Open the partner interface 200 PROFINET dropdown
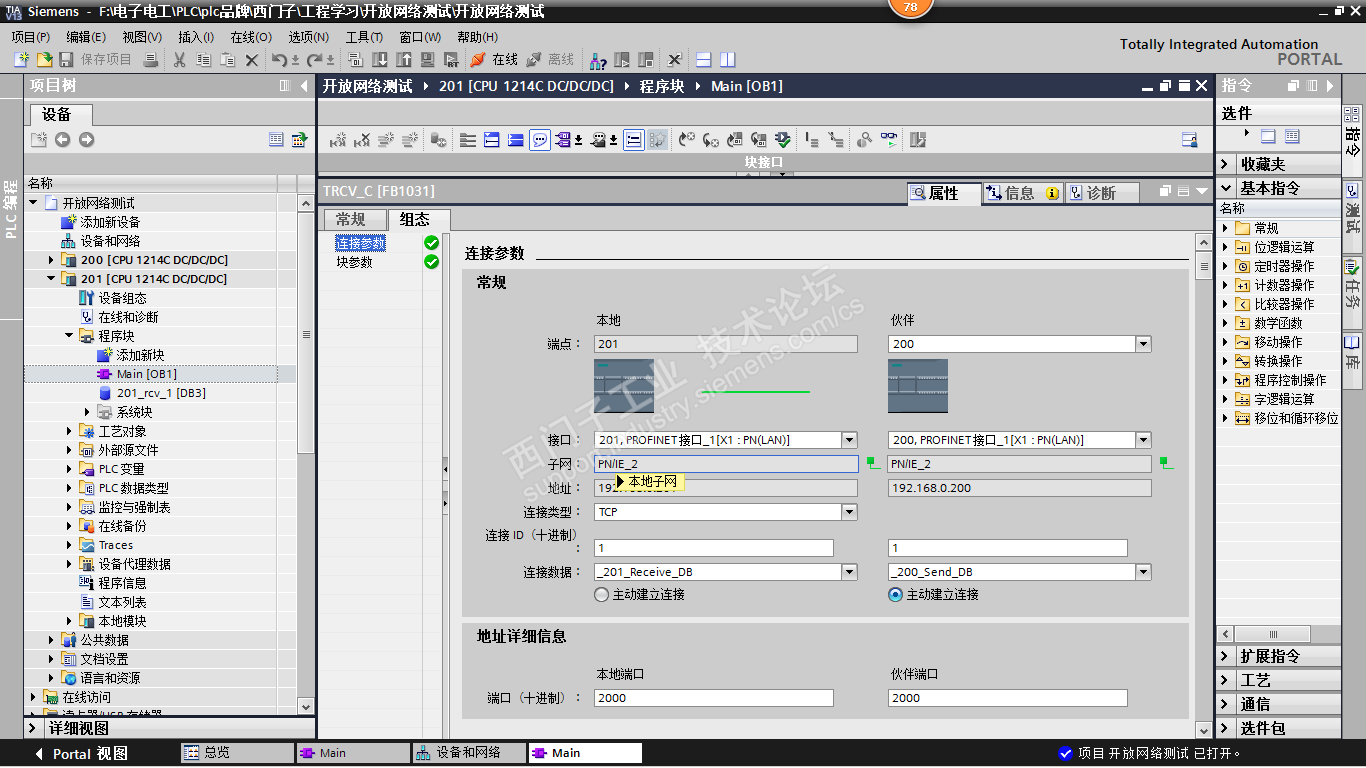 [1143, 440]
